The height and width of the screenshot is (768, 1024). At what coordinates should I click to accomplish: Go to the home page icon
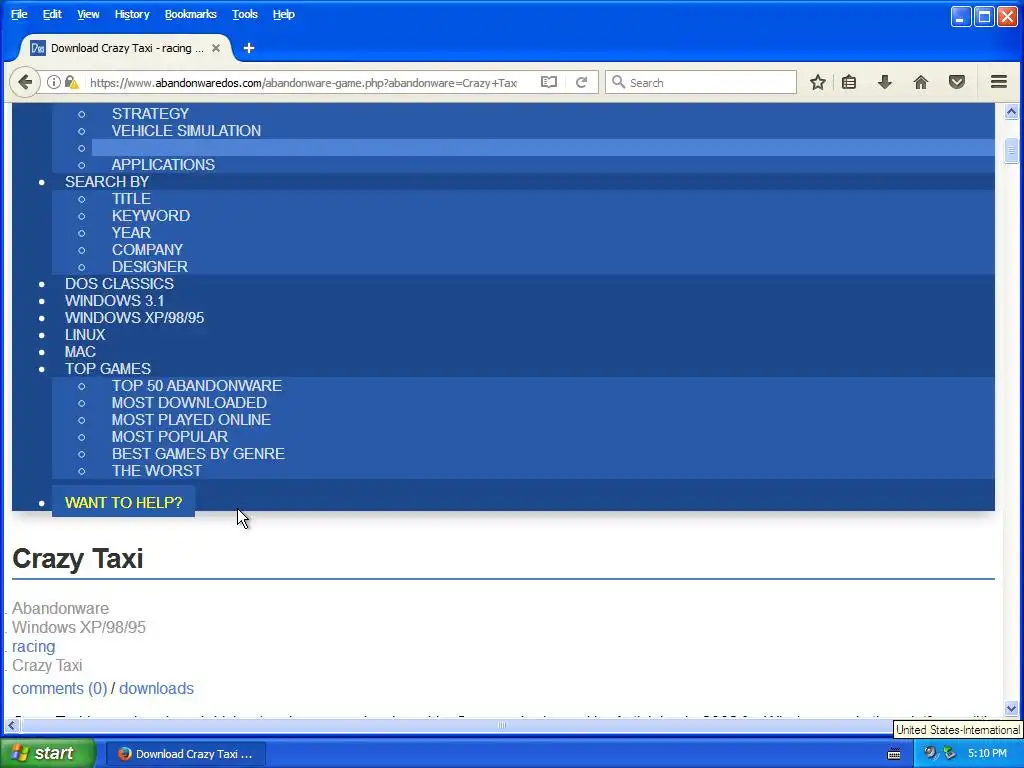point(921,82)
